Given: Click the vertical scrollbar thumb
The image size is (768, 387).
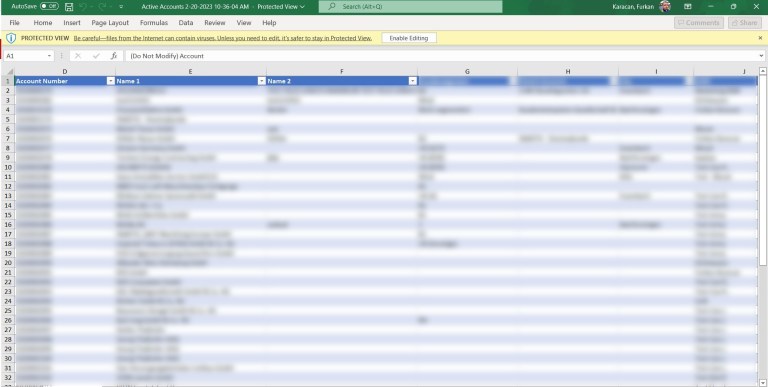Looking at the screenshot, I should [x=763, y=171].
